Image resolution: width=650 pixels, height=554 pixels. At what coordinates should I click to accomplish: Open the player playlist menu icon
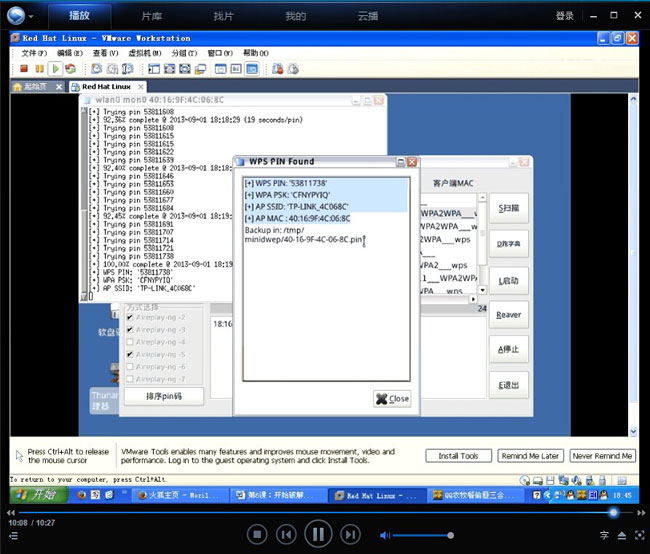click(13, 536)
